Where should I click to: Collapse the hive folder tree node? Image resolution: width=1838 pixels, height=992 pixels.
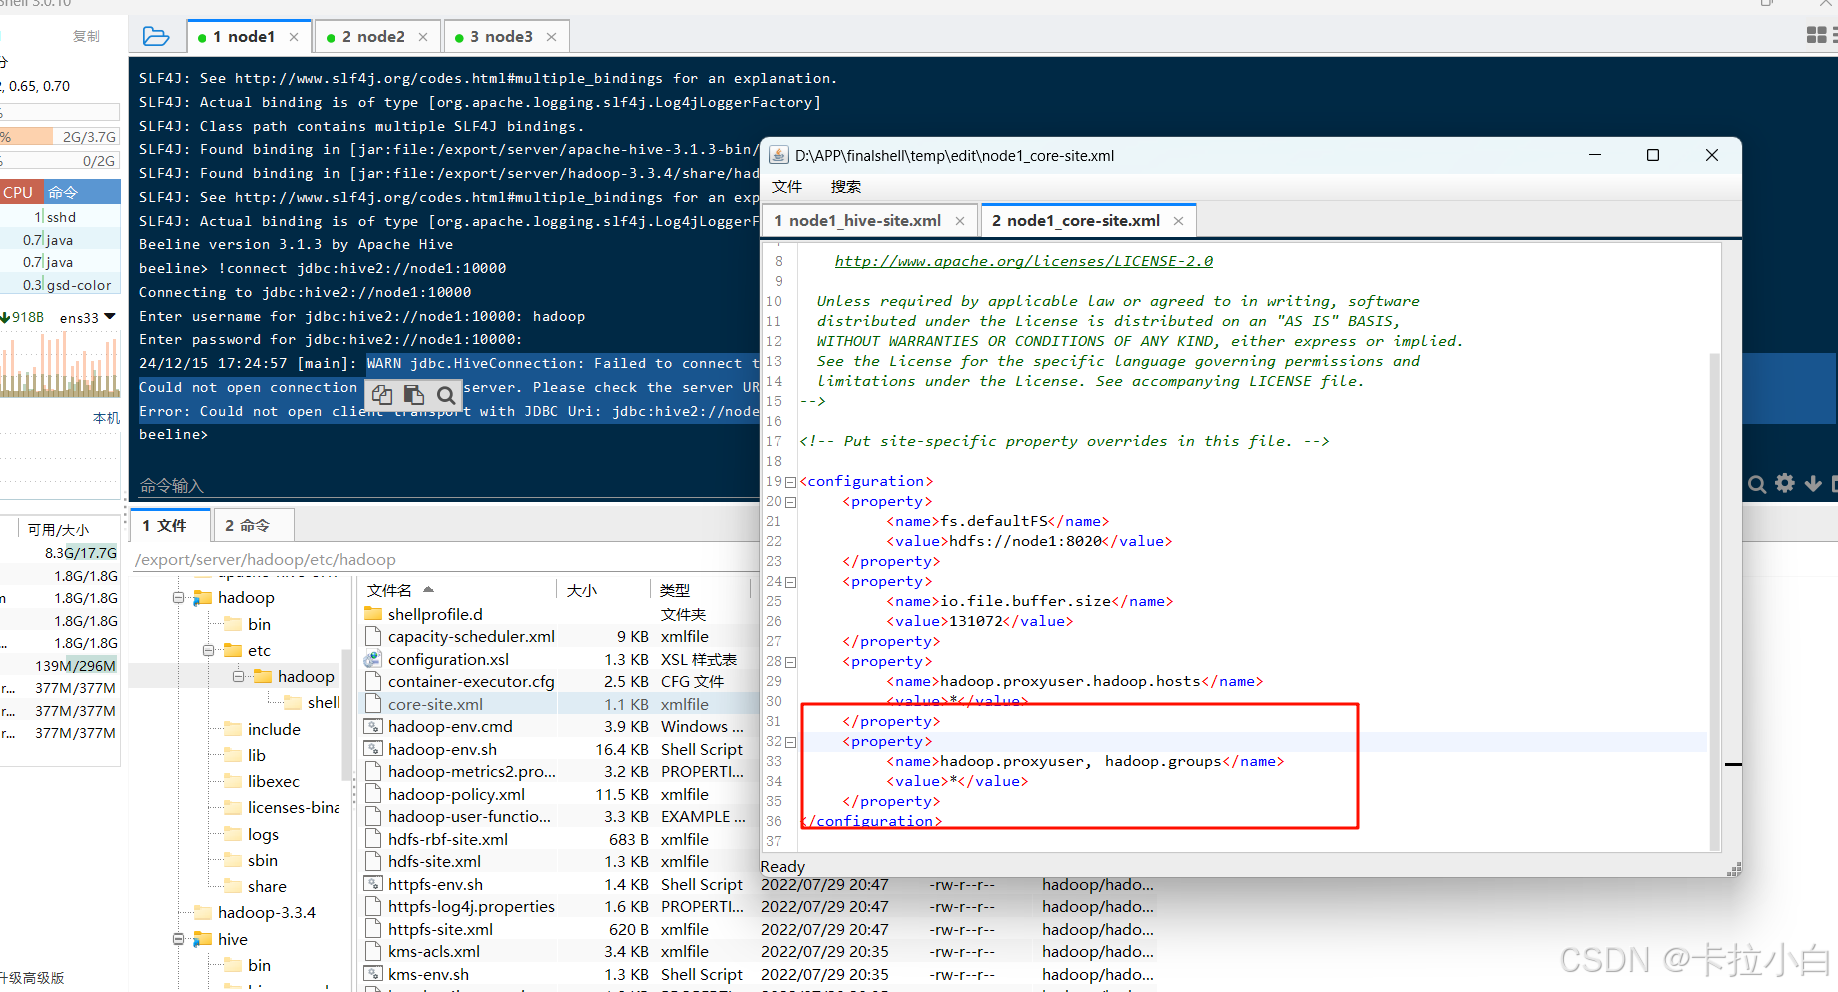pos(179,939)
